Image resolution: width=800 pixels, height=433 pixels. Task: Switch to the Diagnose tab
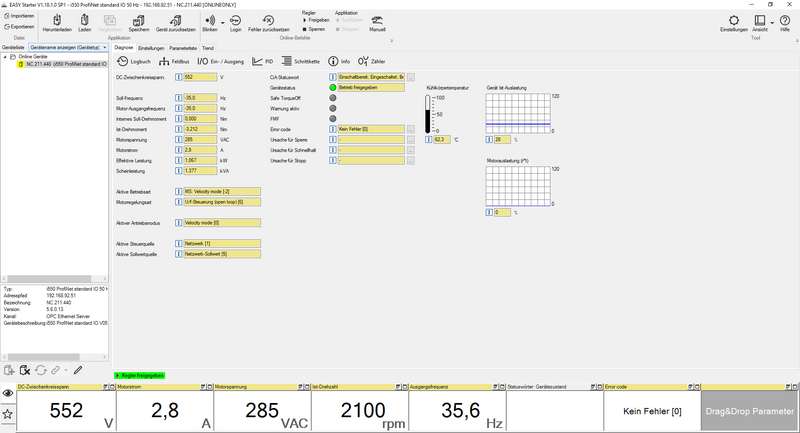tap(123, 47)
